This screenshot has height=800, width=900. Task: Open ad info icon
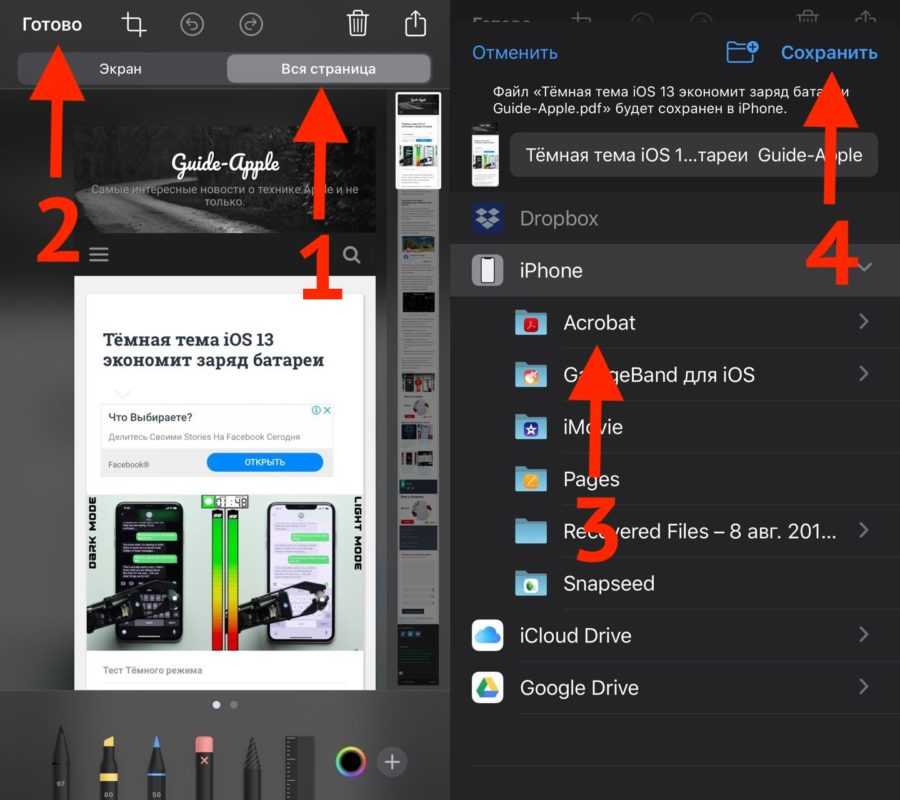[316, 410]
